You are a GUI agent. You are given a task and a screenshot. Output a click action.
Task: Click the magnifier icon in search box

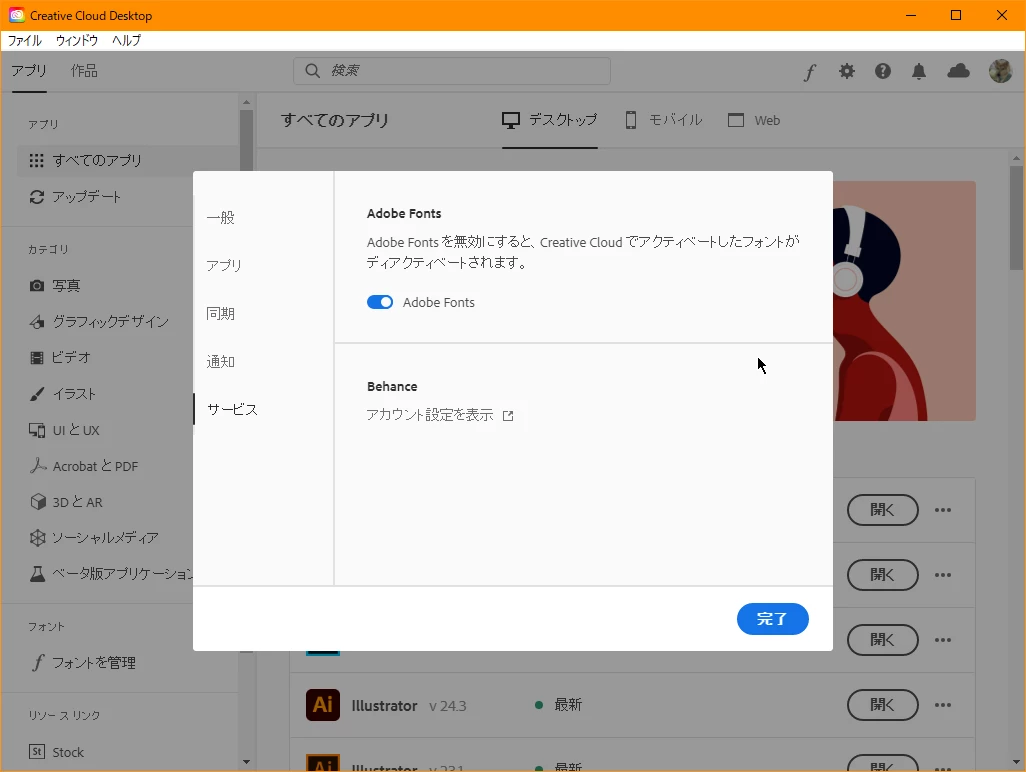click(x=312, y=71)
